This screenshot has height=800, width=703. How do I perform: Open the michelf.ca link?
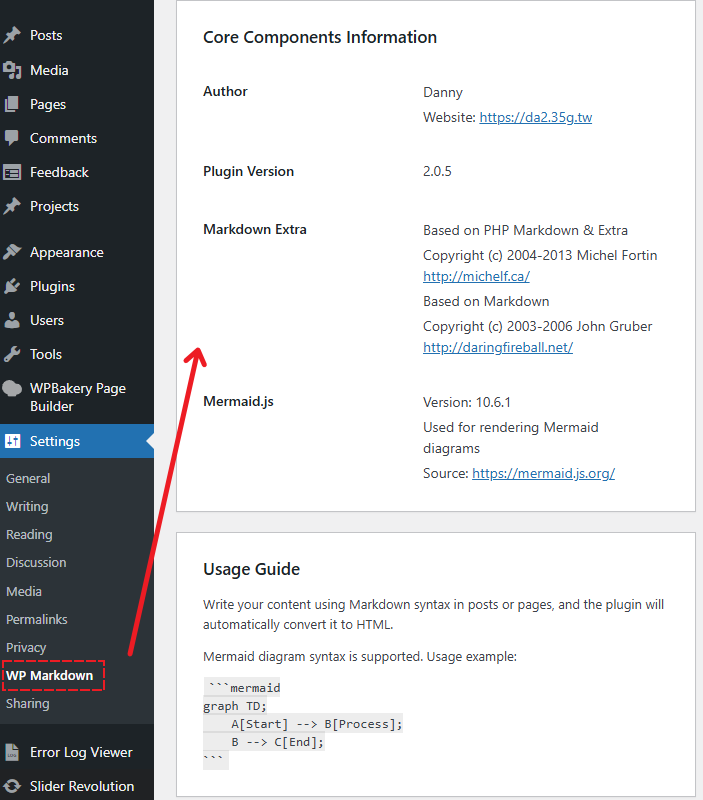[x=476, y=277]
